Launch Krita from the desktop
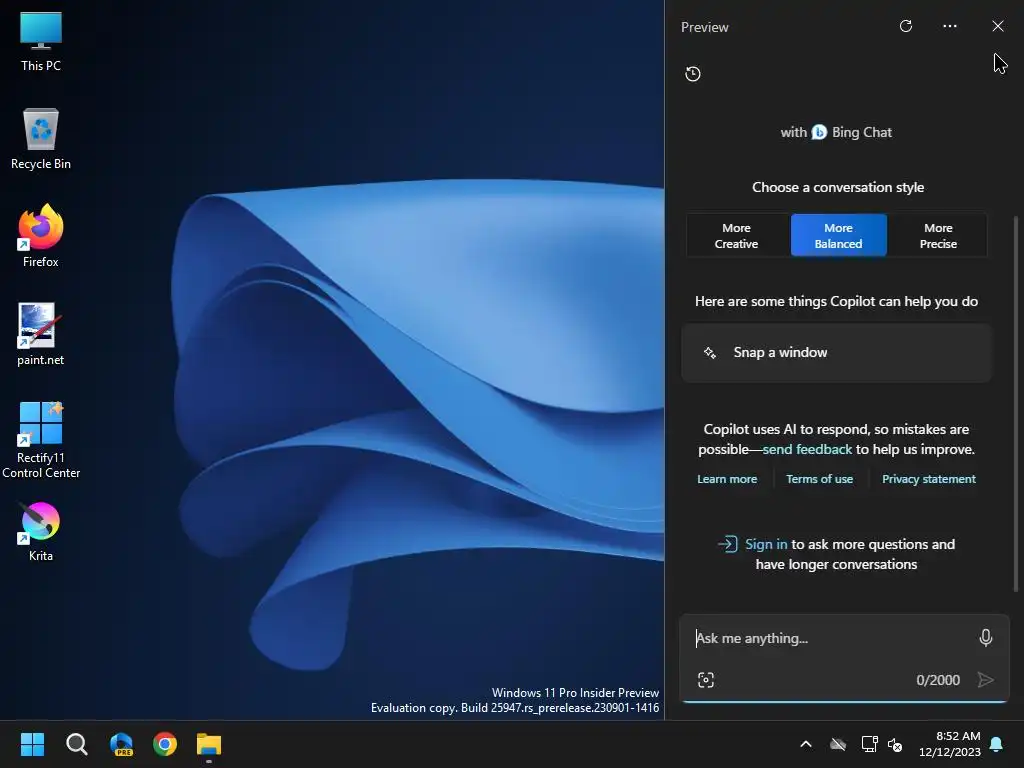The width and height of the screenshot is (1024, 768). coord(40,532)
